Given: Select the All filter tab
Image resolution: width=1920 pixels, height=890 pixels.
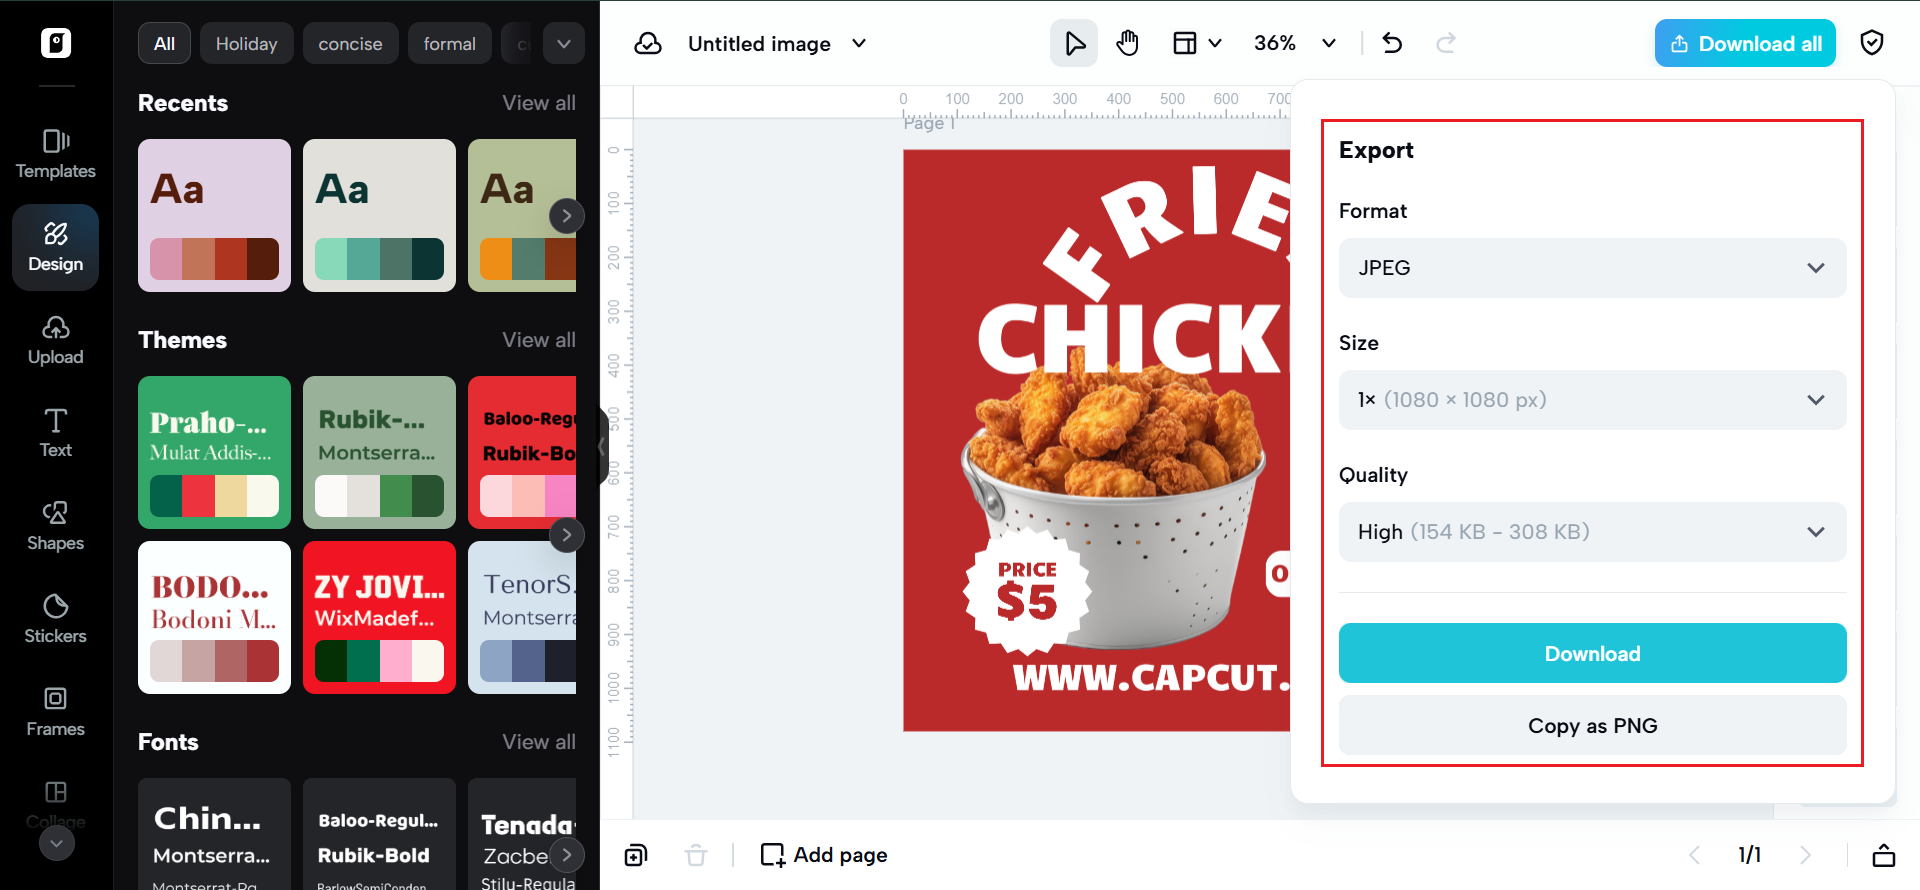Looking at the screenshot, I should tap(164, 43).
